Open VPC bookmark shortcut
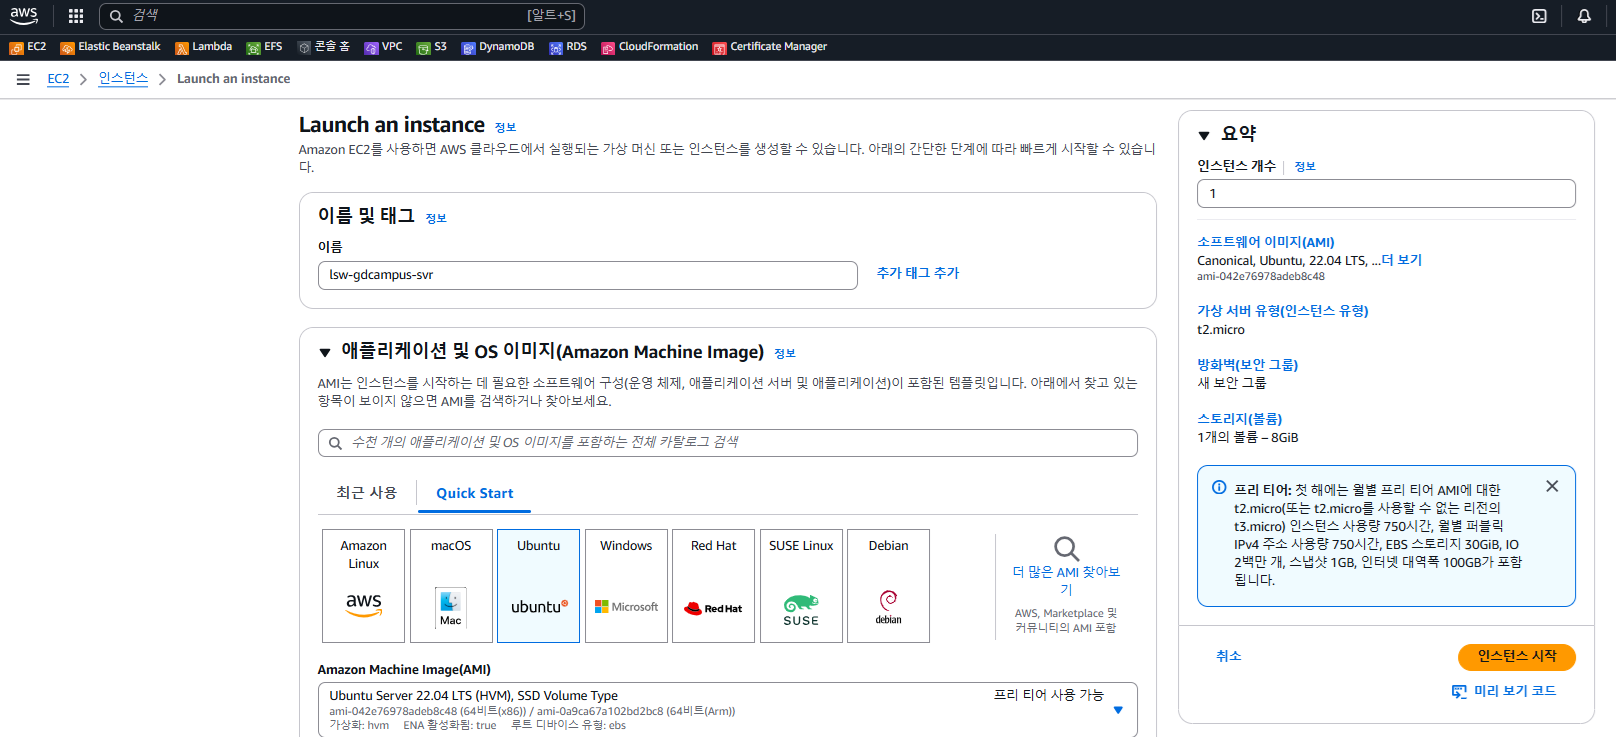 click(383, 47)
